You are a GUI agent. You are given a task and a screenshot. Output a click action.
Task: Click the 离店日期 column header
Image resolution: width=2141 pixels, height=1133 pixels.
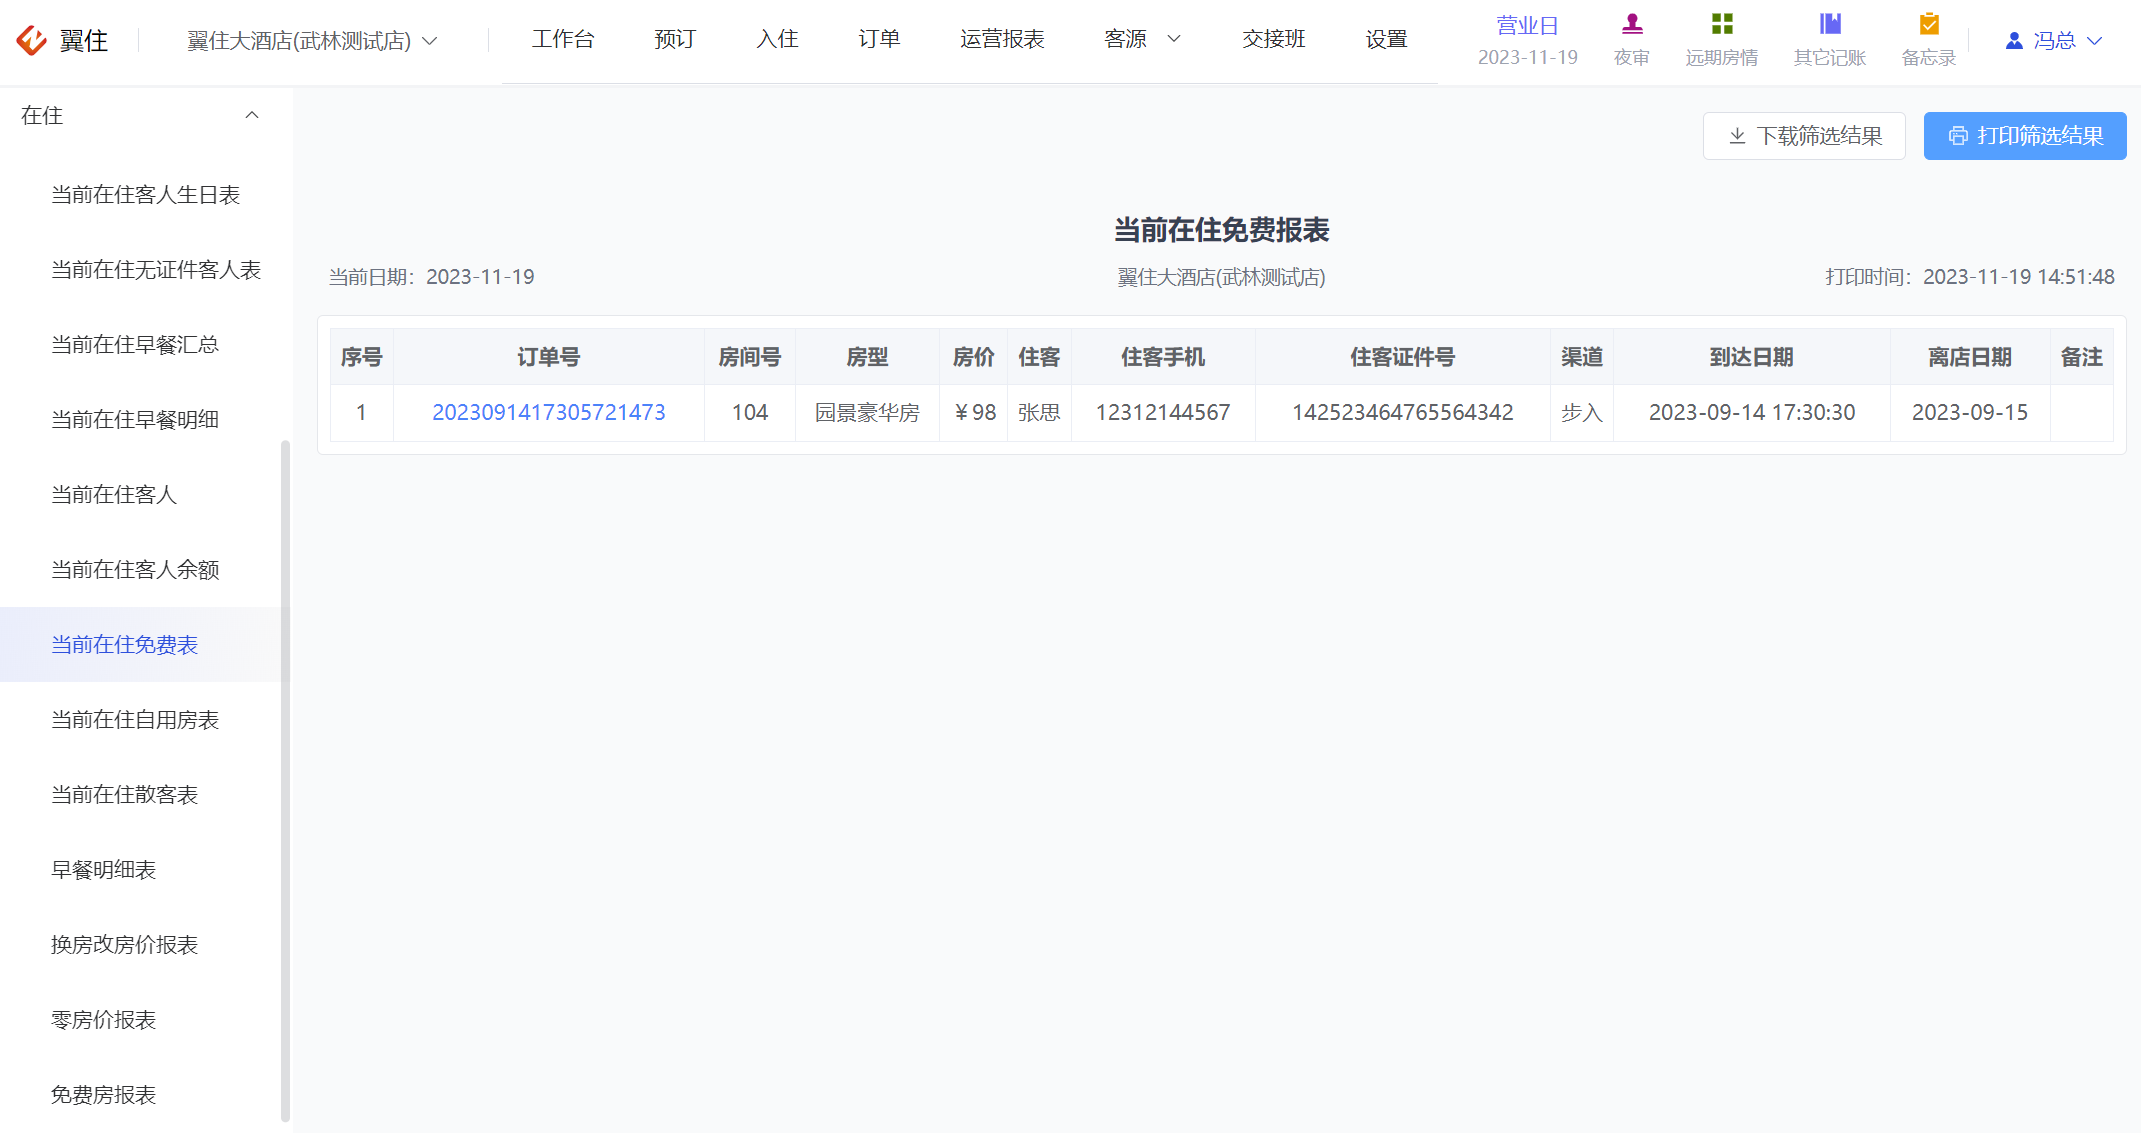pos(1970,357)
